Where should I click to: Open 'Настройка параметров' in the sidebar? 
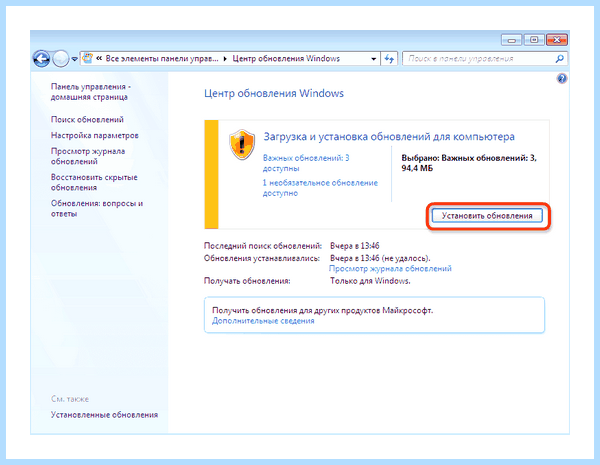click(95, 135)
